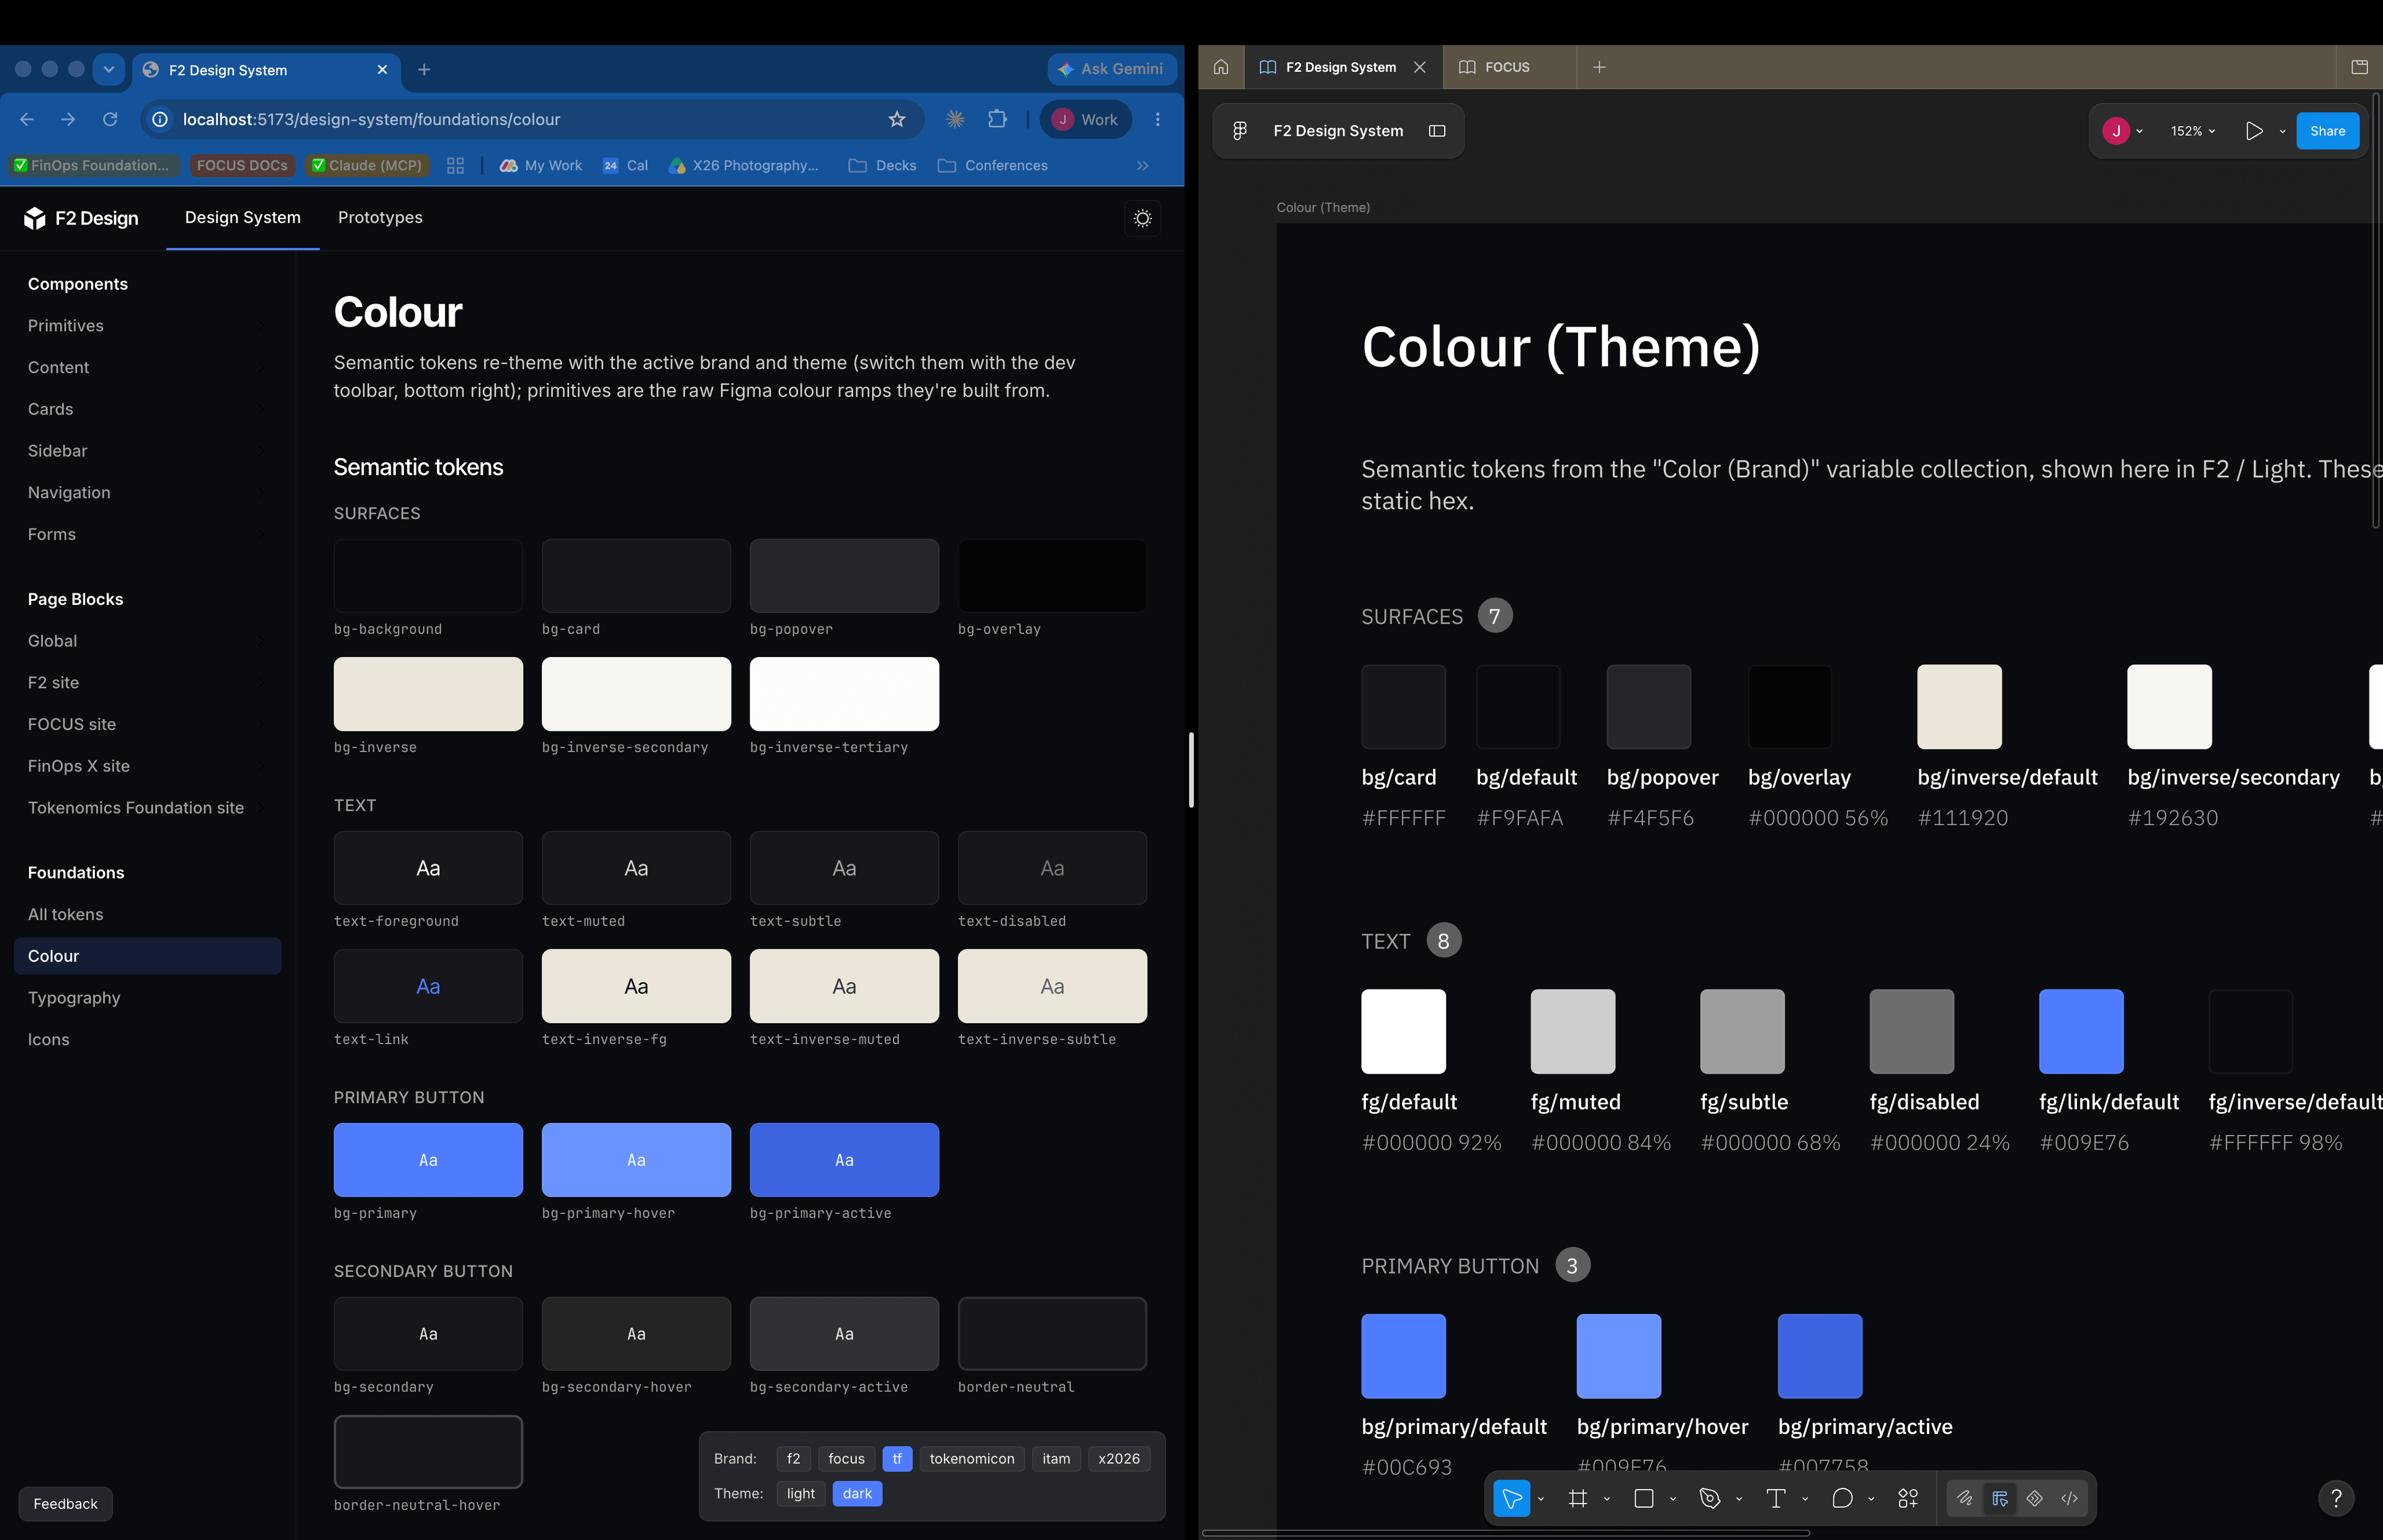Screen dimensions: 2383x1540
Task: Open Figma zoom level 152% dropdown
Action: (x=2193, y=131)
